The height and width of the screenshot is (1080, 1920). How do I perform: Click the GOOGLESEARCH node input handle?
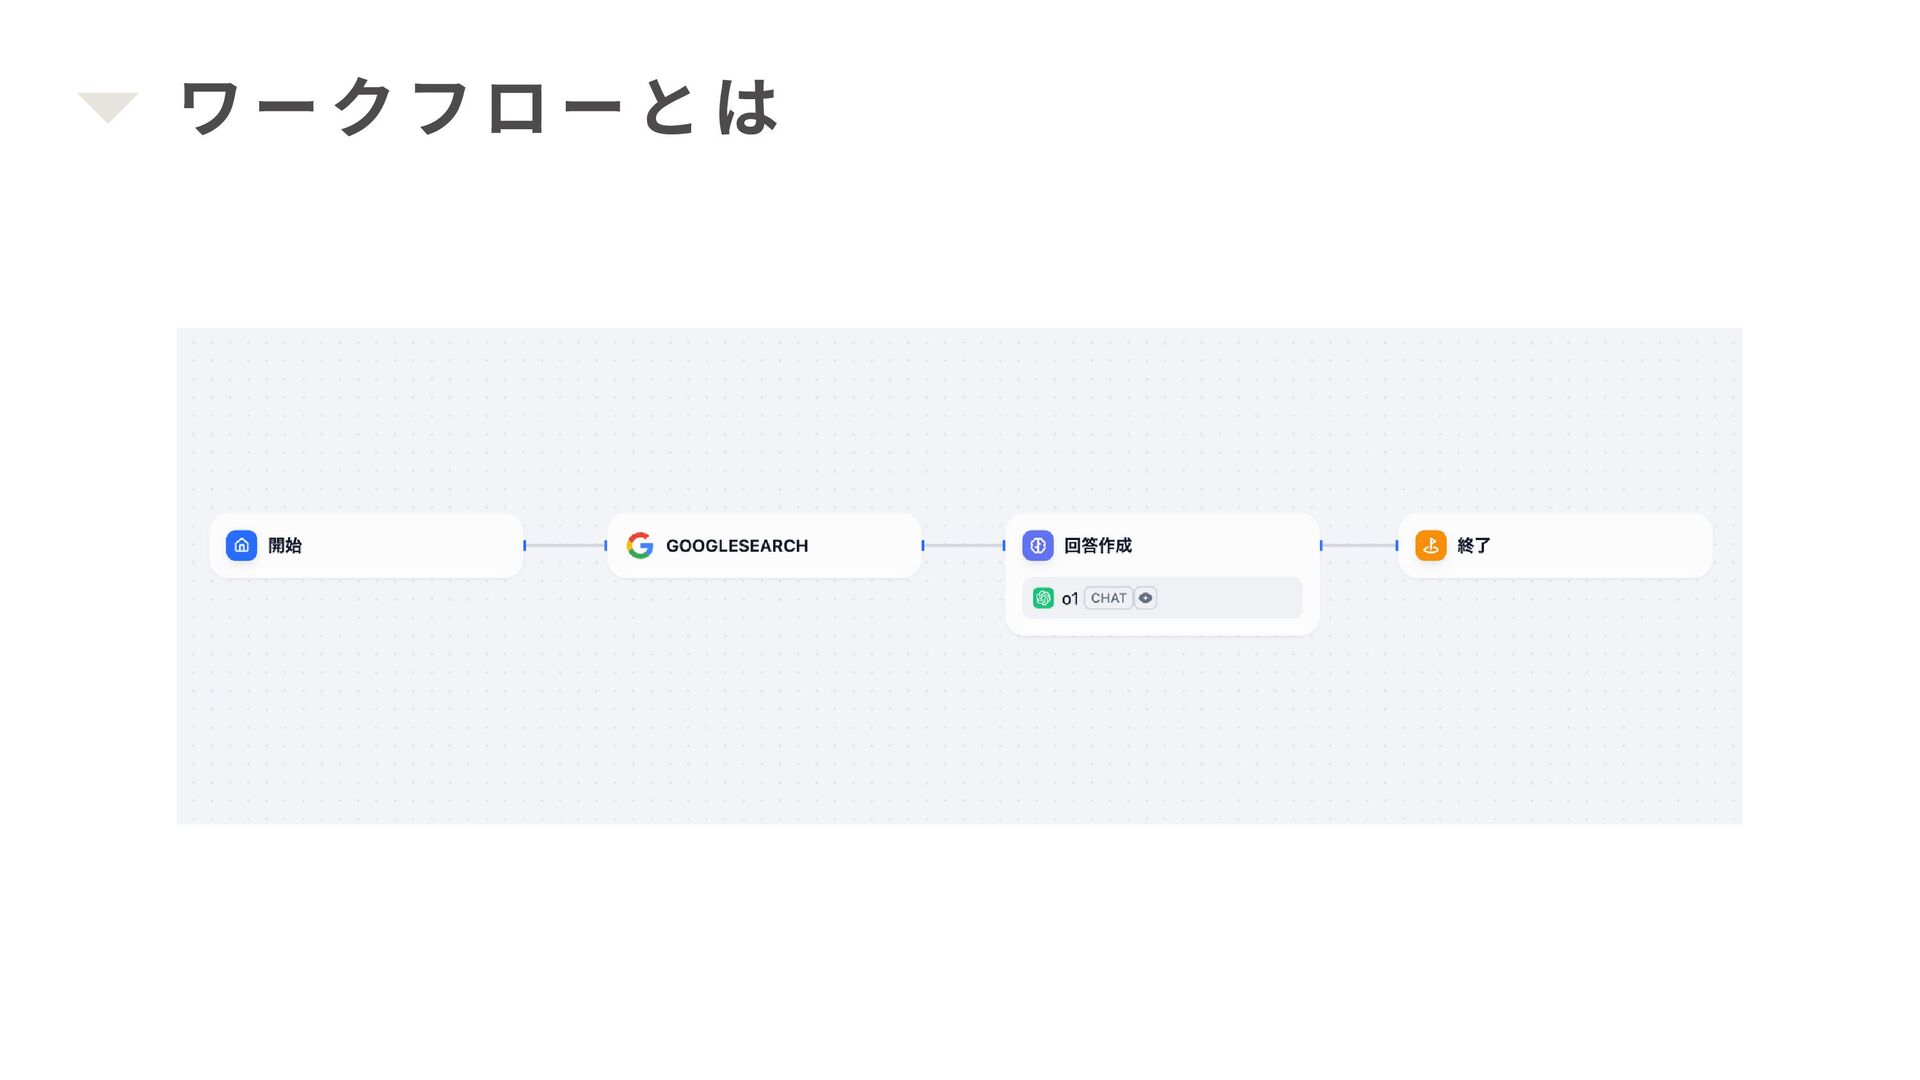coord(606,545)
